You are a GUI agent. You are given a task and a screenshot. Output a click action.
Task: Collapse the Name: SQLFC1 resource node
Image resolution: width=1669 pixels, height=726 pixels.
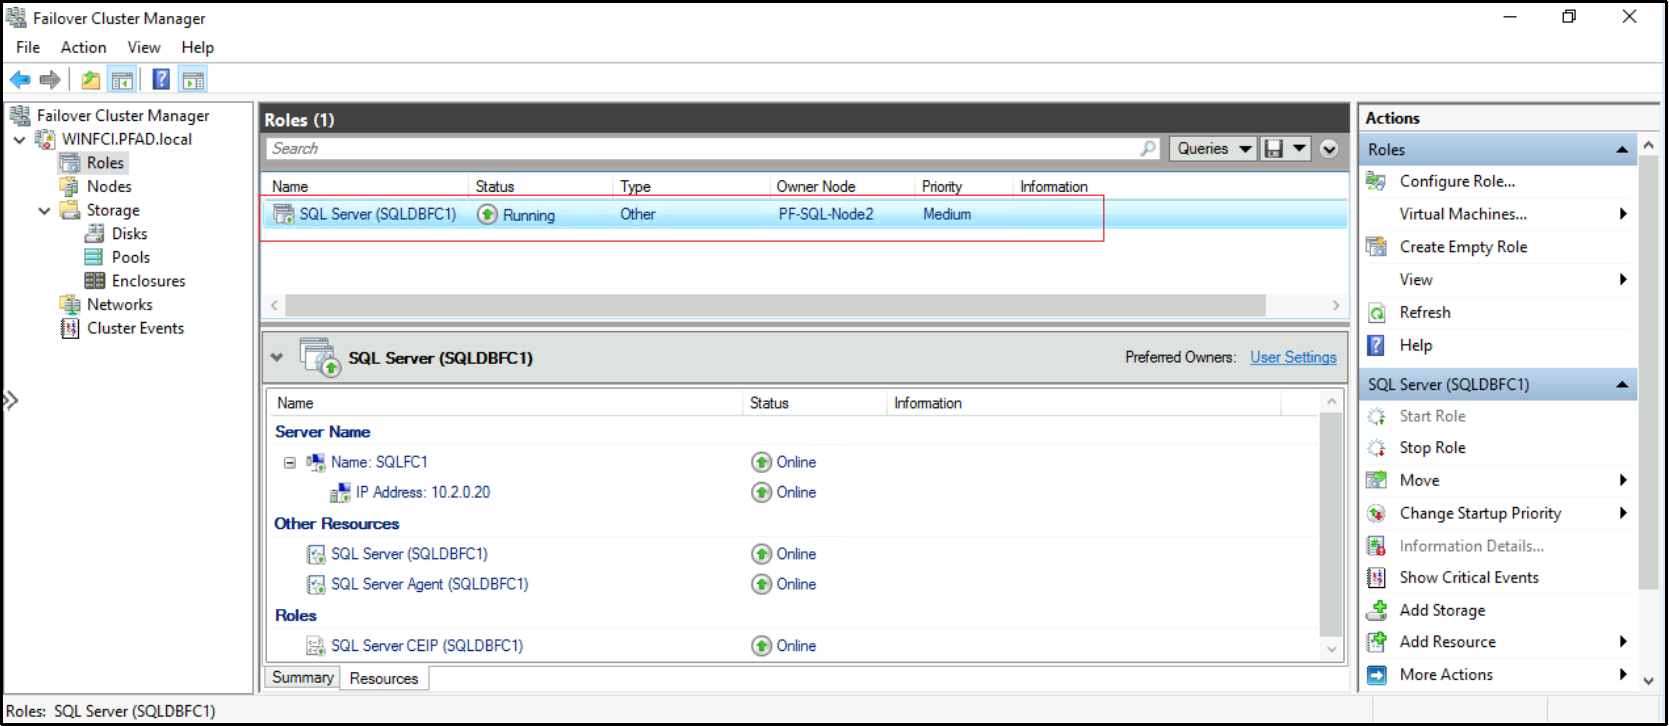(x=290, y=463)
